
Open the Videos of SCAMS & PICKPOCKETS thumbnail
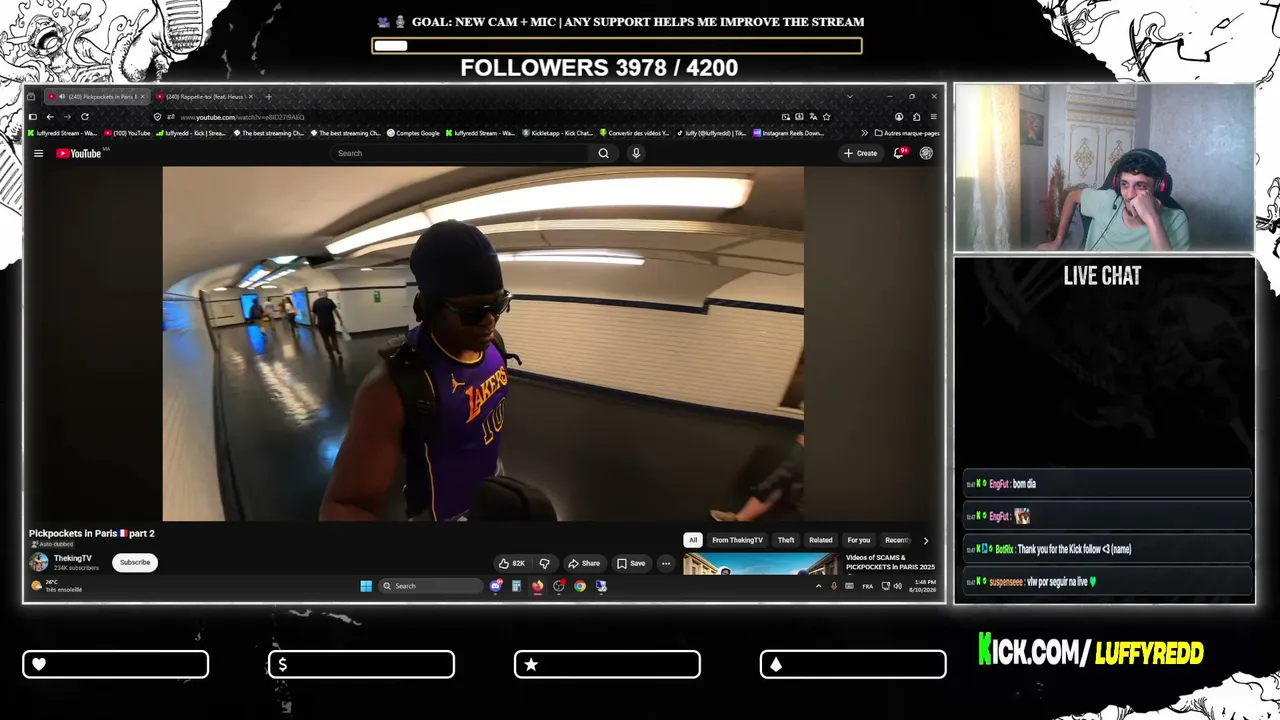coord(762,564)
